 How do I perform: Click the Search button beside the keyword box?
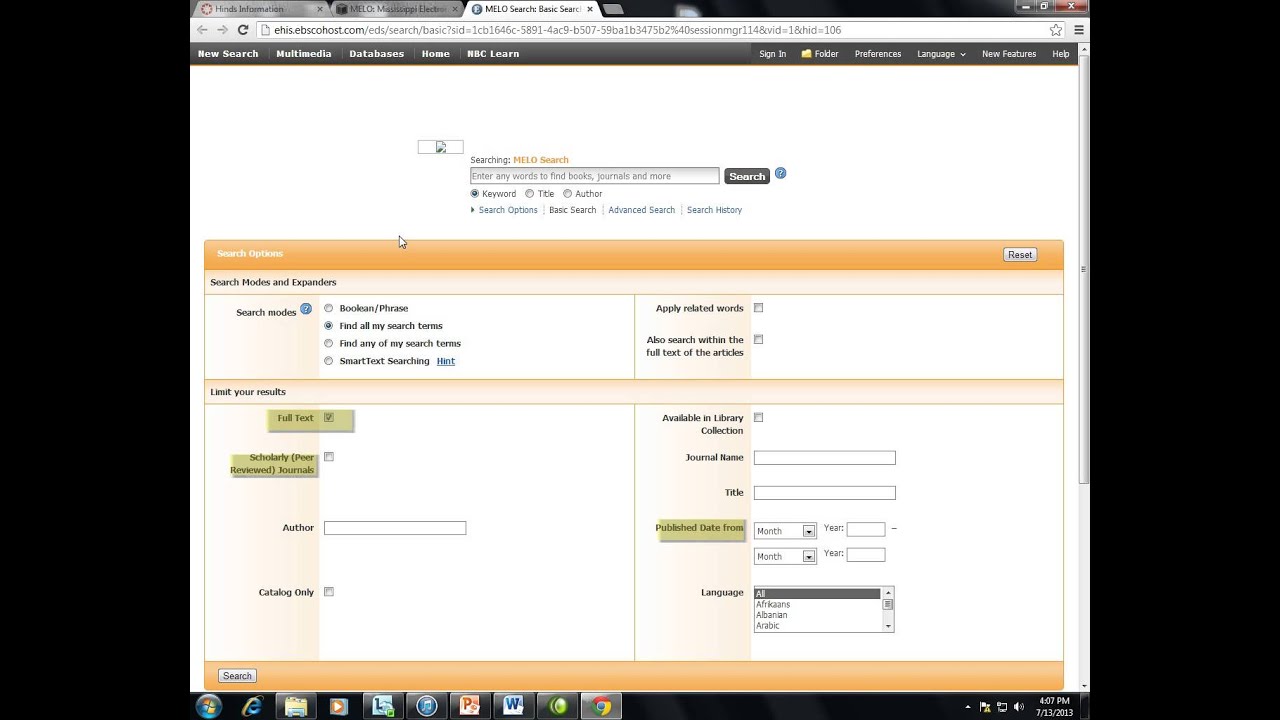pyautogui.click(x=747, y=176)
